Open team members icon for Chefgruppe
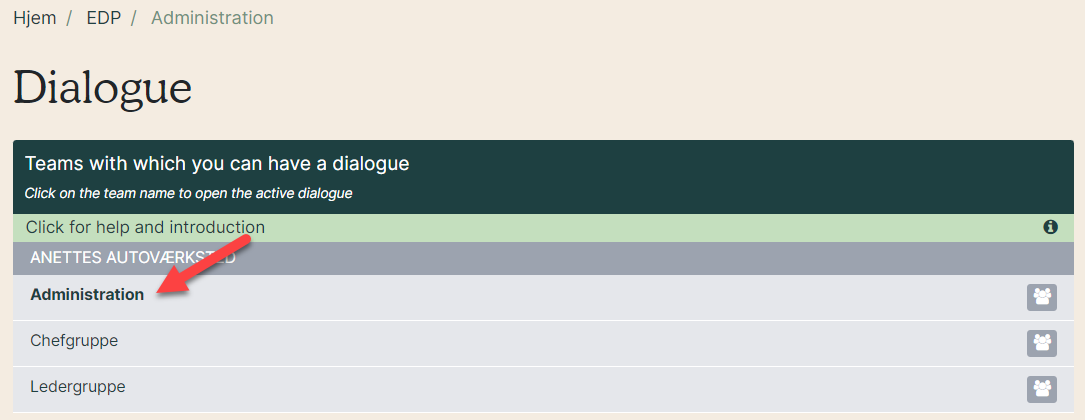Image resolution: width=1085 pixels, height=420 pixels. 1041,343
